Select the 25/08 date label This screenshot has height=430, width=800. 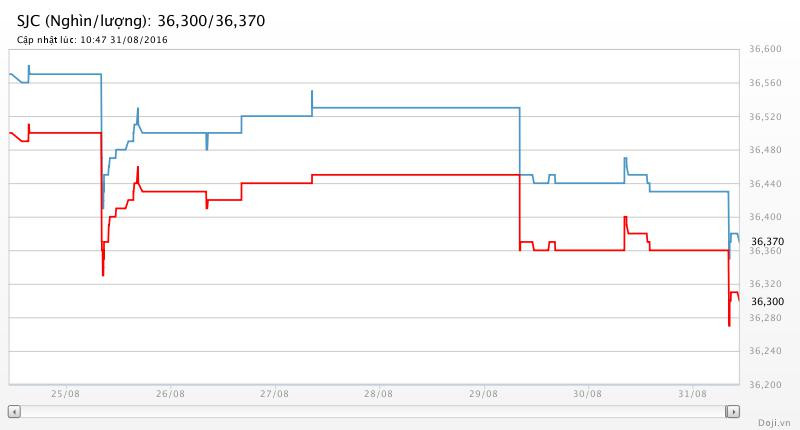pos(66,394)
